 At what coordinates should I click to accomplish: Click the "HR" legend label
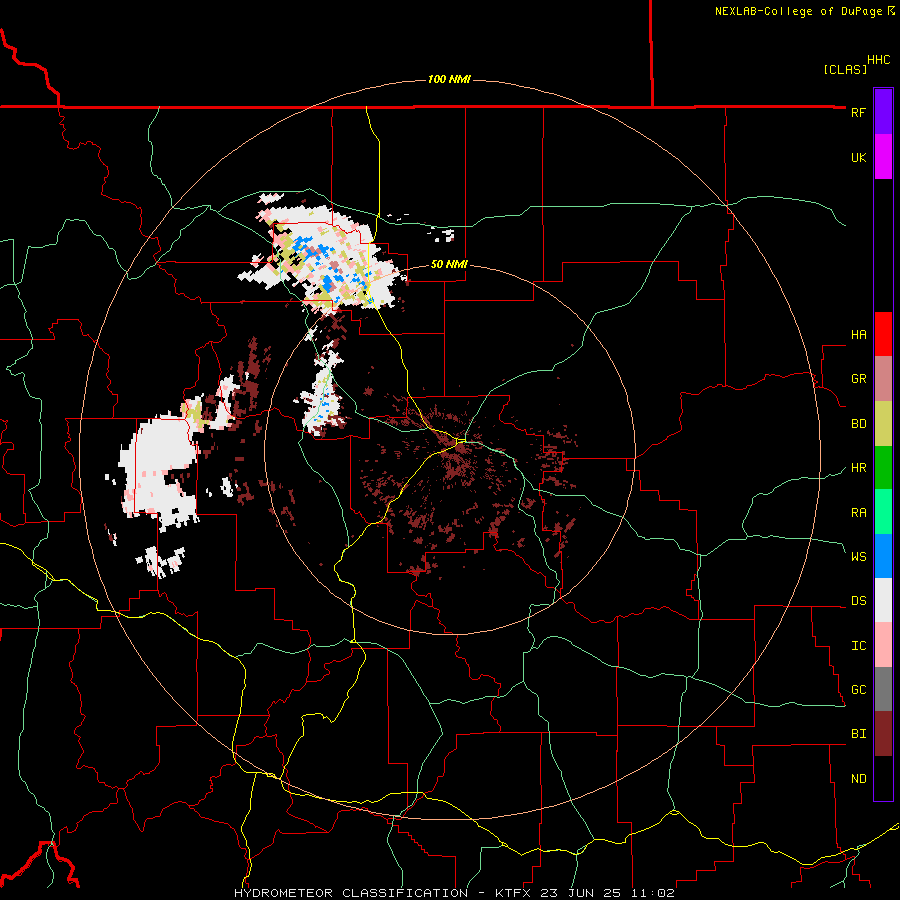tap(858, 468)
